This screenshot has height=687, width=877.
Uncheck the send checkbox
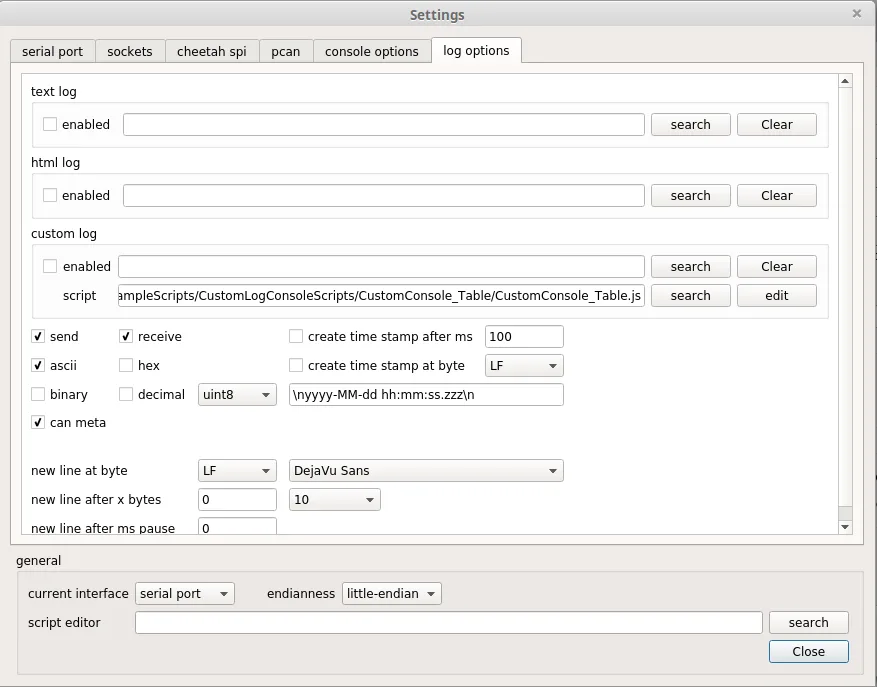(x=37, y=336)
